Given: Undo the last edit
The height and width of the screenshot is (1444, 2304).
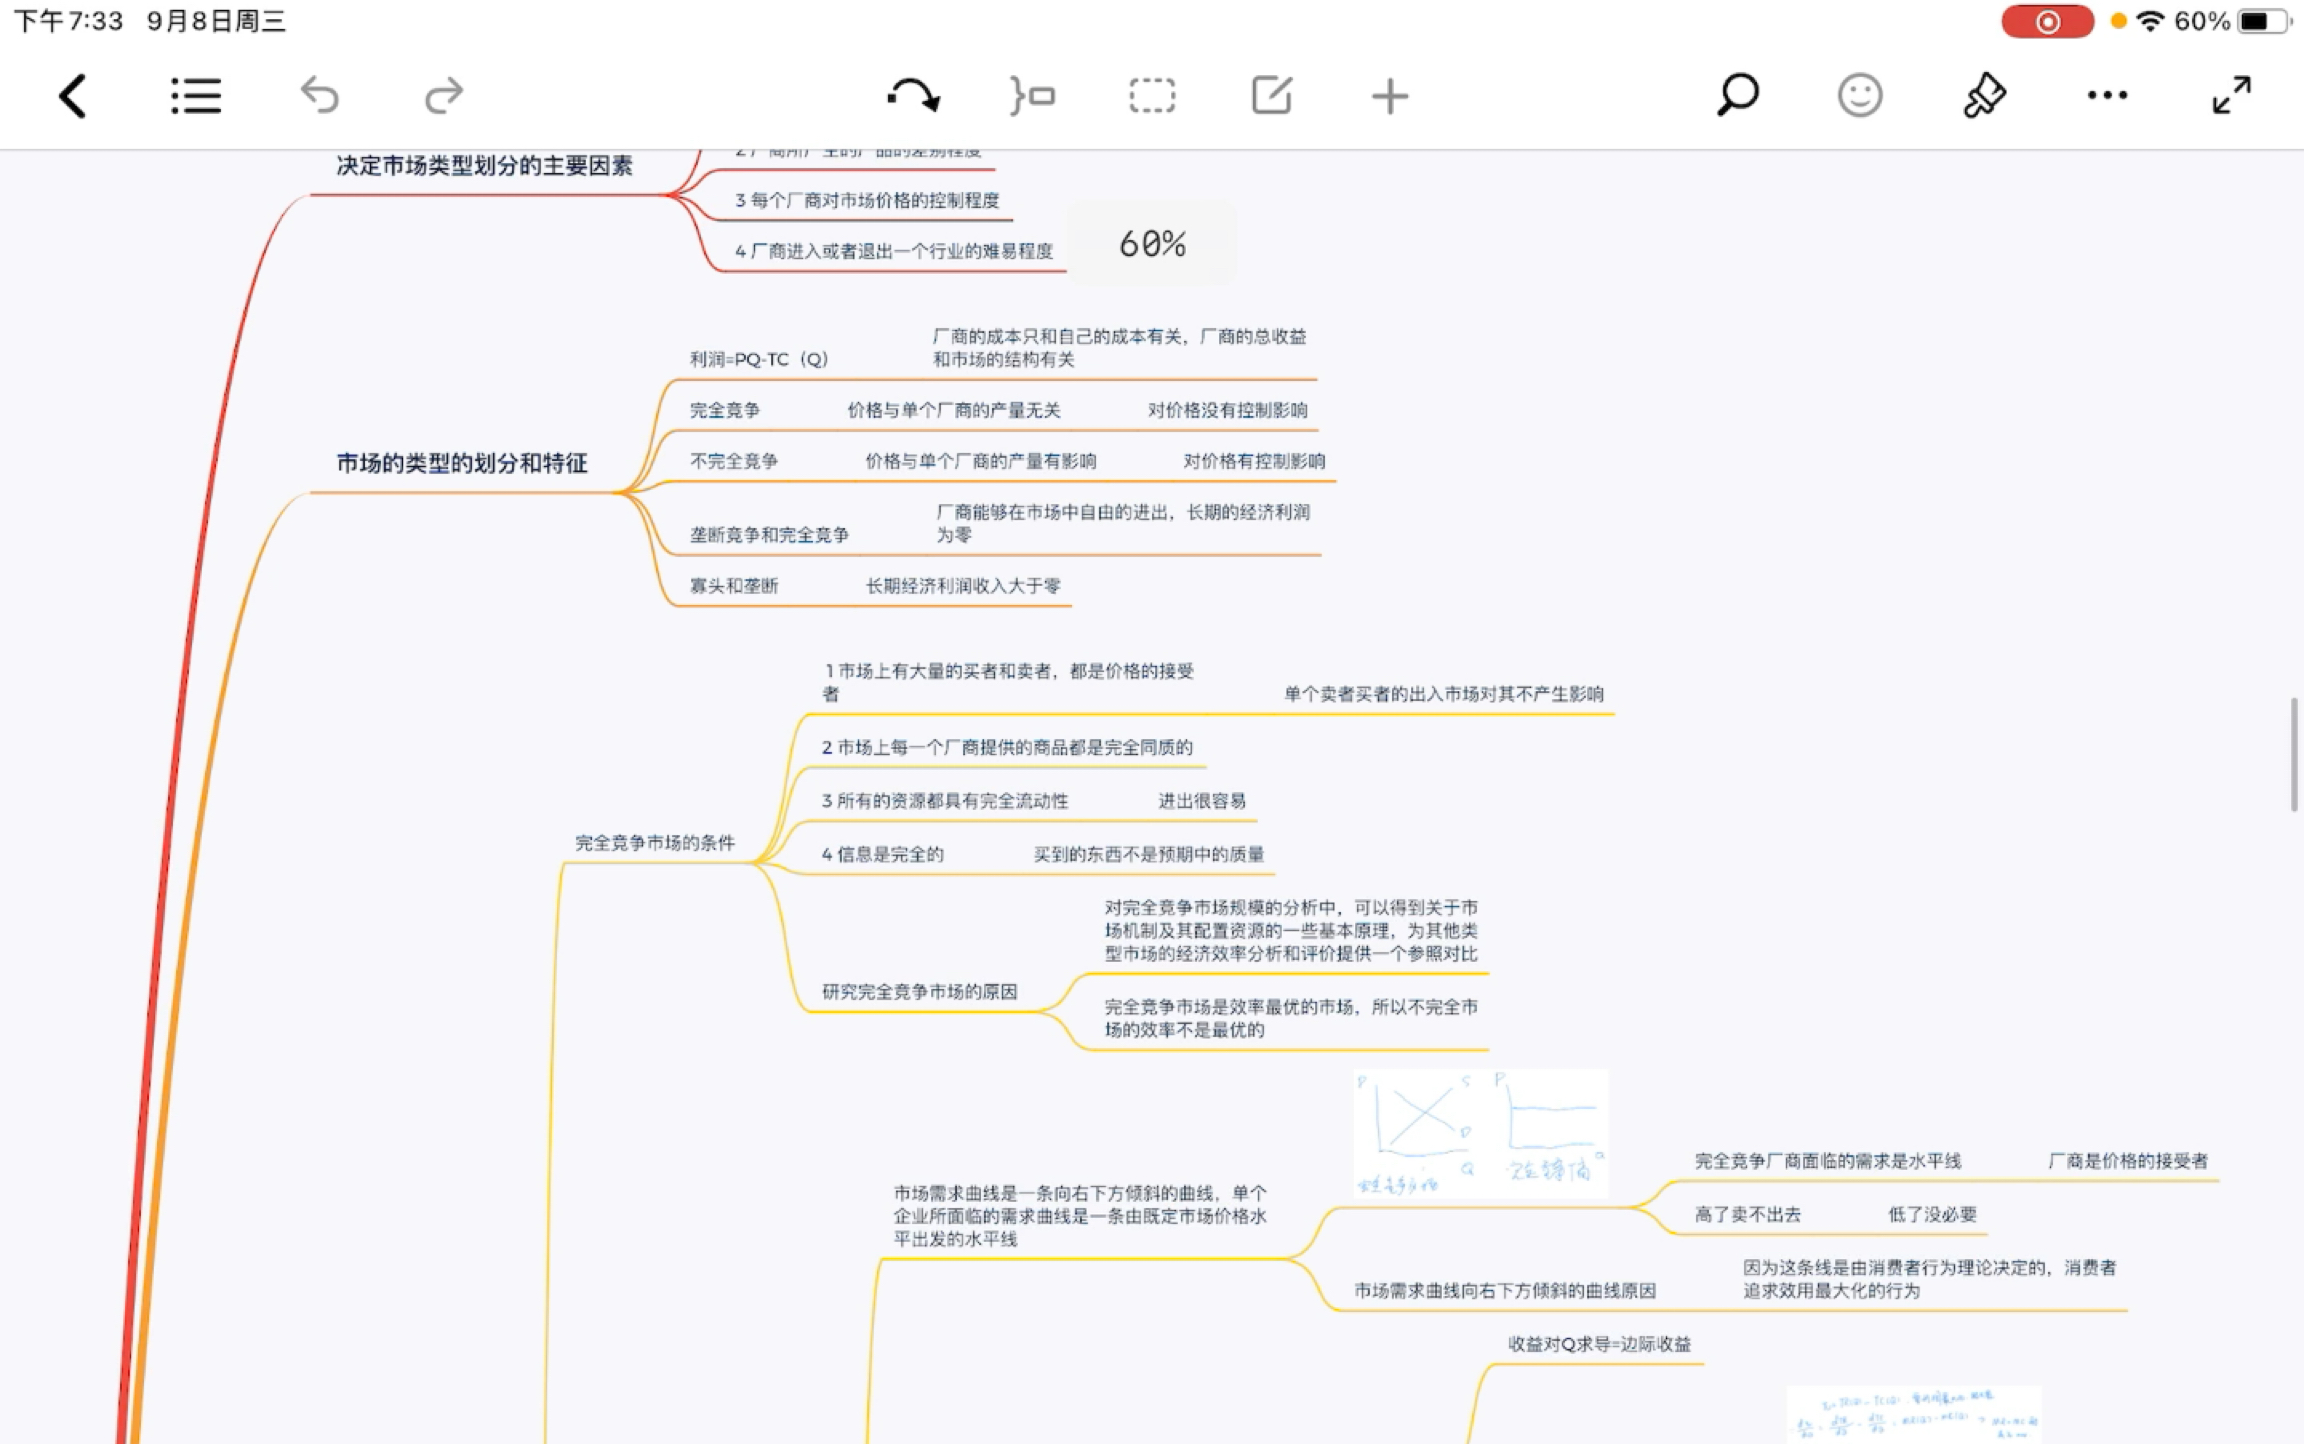Looking at the screenshot, I should [320, 96].
